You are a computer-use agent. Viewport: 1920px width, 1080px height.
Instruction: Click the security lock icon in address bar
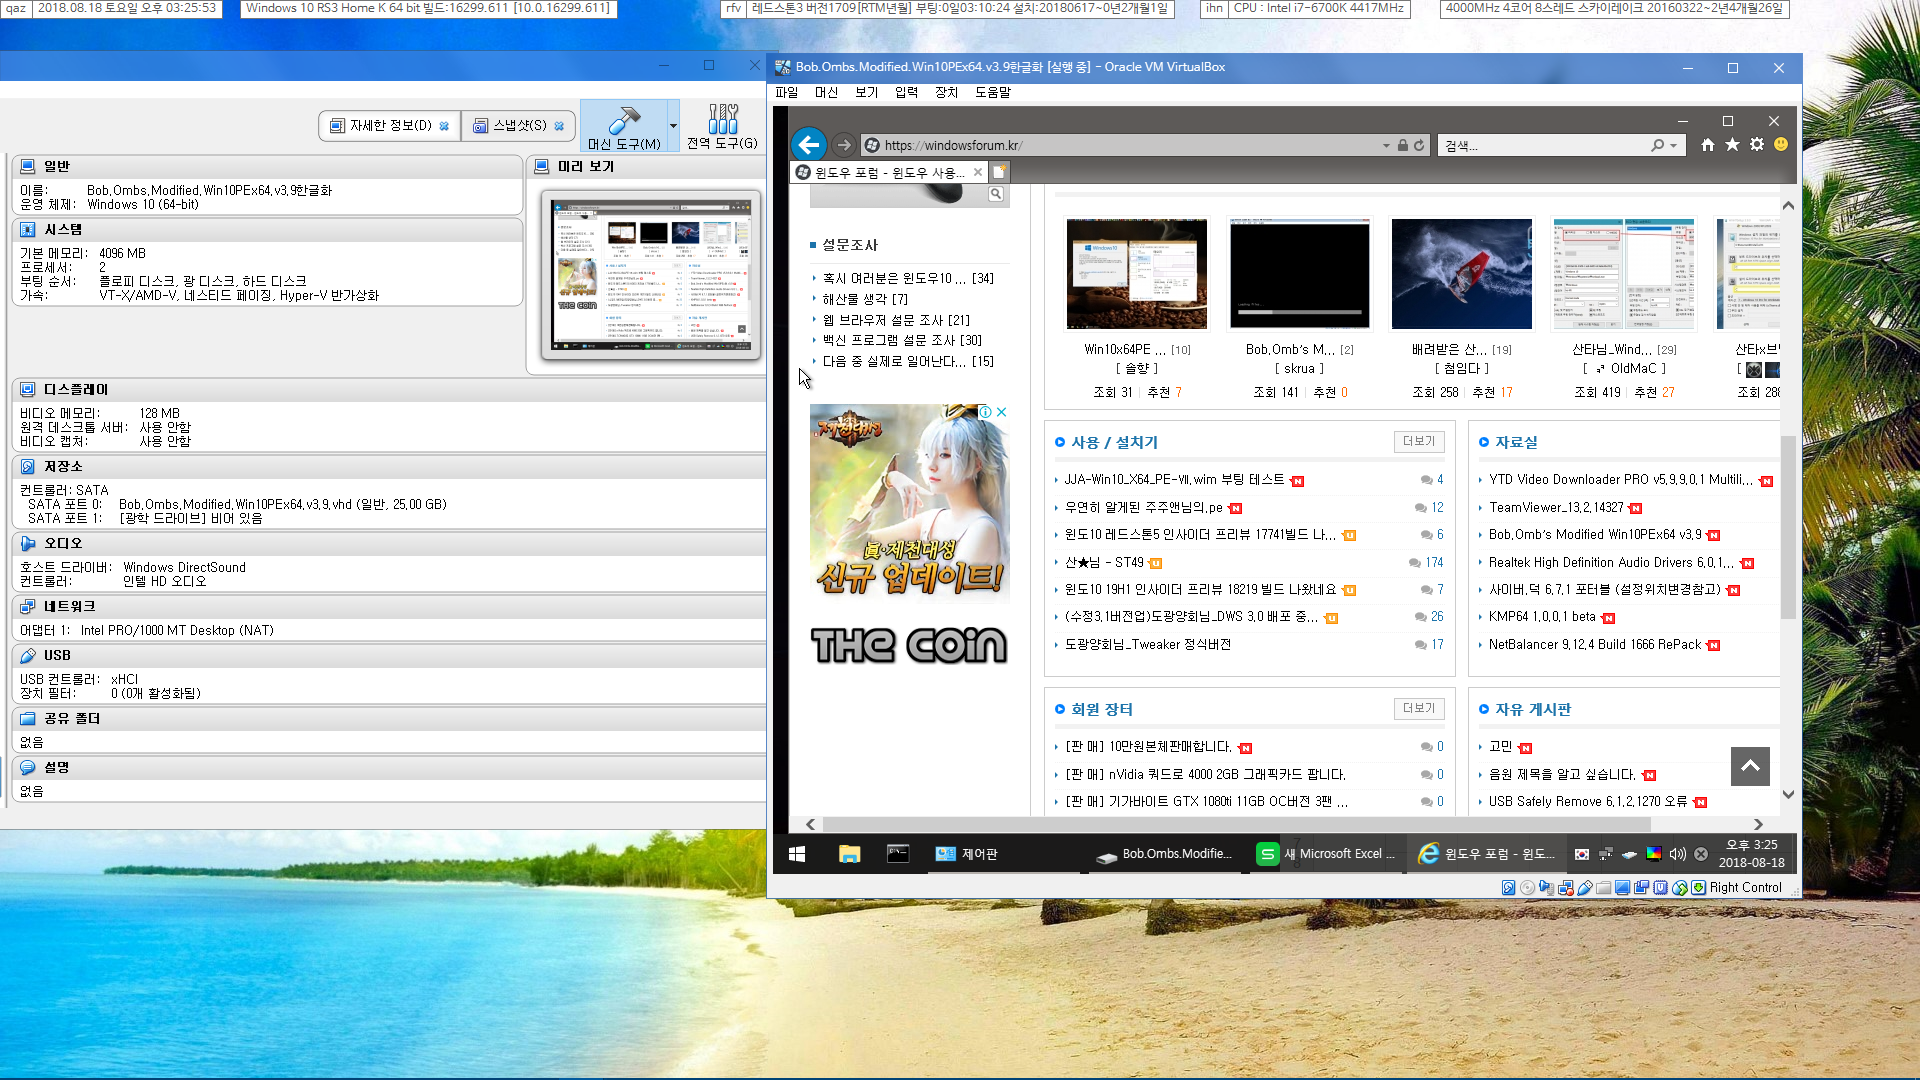[1403, 145]
